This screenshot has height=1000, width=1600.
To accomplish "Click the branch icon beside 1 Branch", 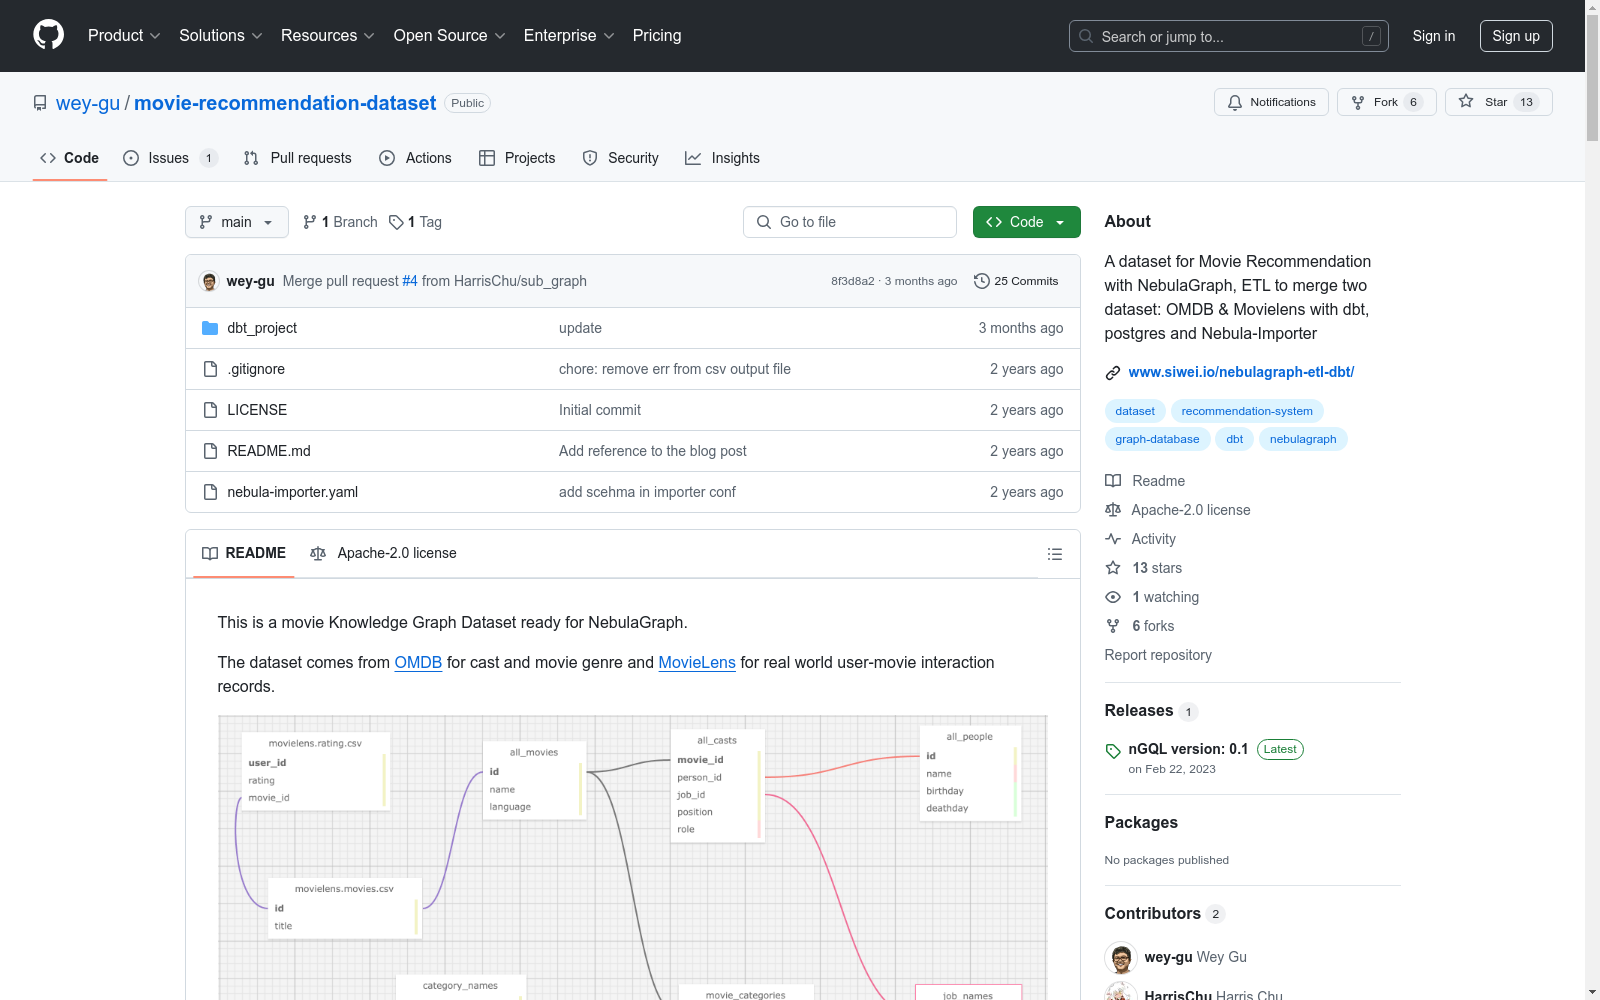I will (310, 222).
